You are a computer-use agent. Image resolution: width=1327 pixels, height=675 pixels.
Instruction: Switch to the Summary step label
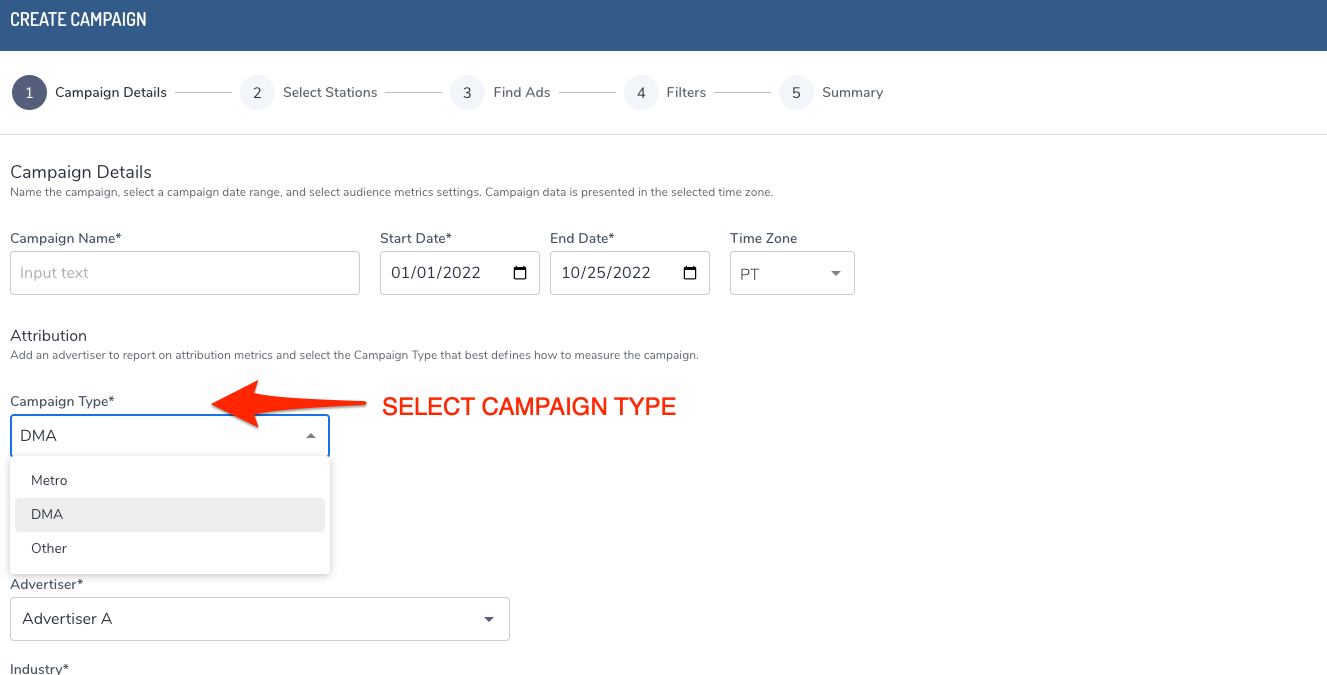point(852,92)
